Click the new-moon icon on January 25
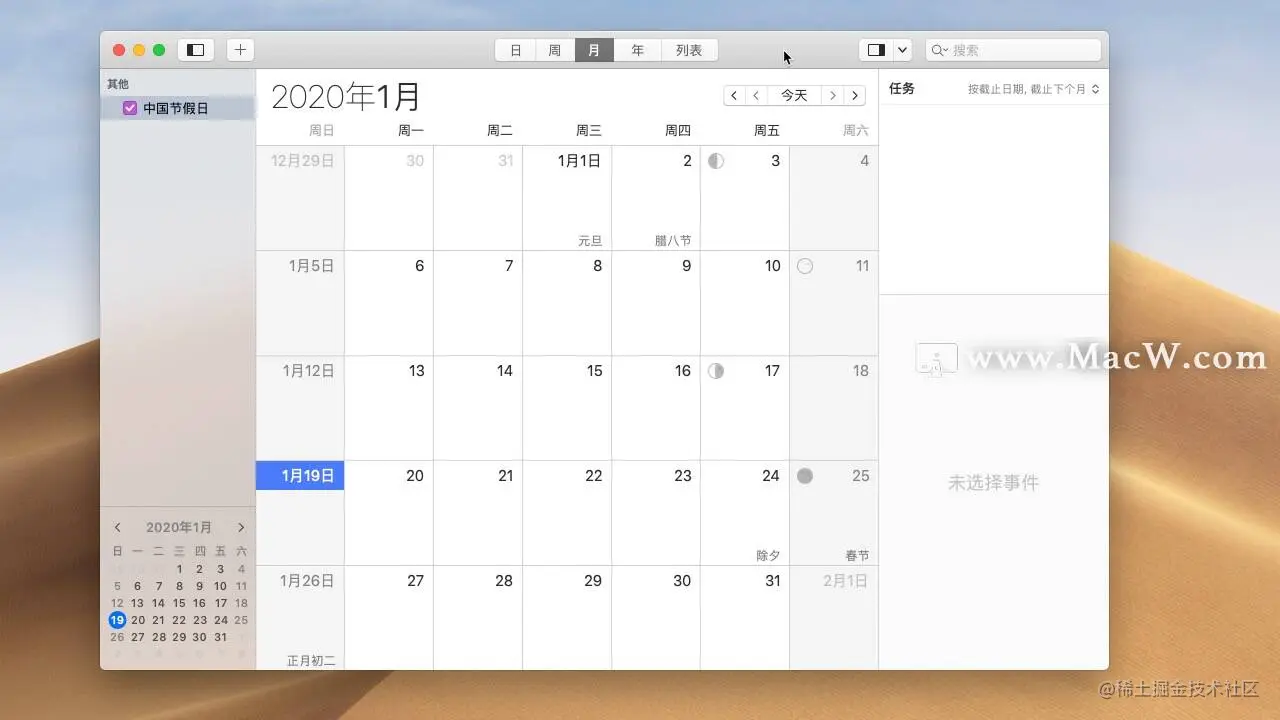 [805, 476]
